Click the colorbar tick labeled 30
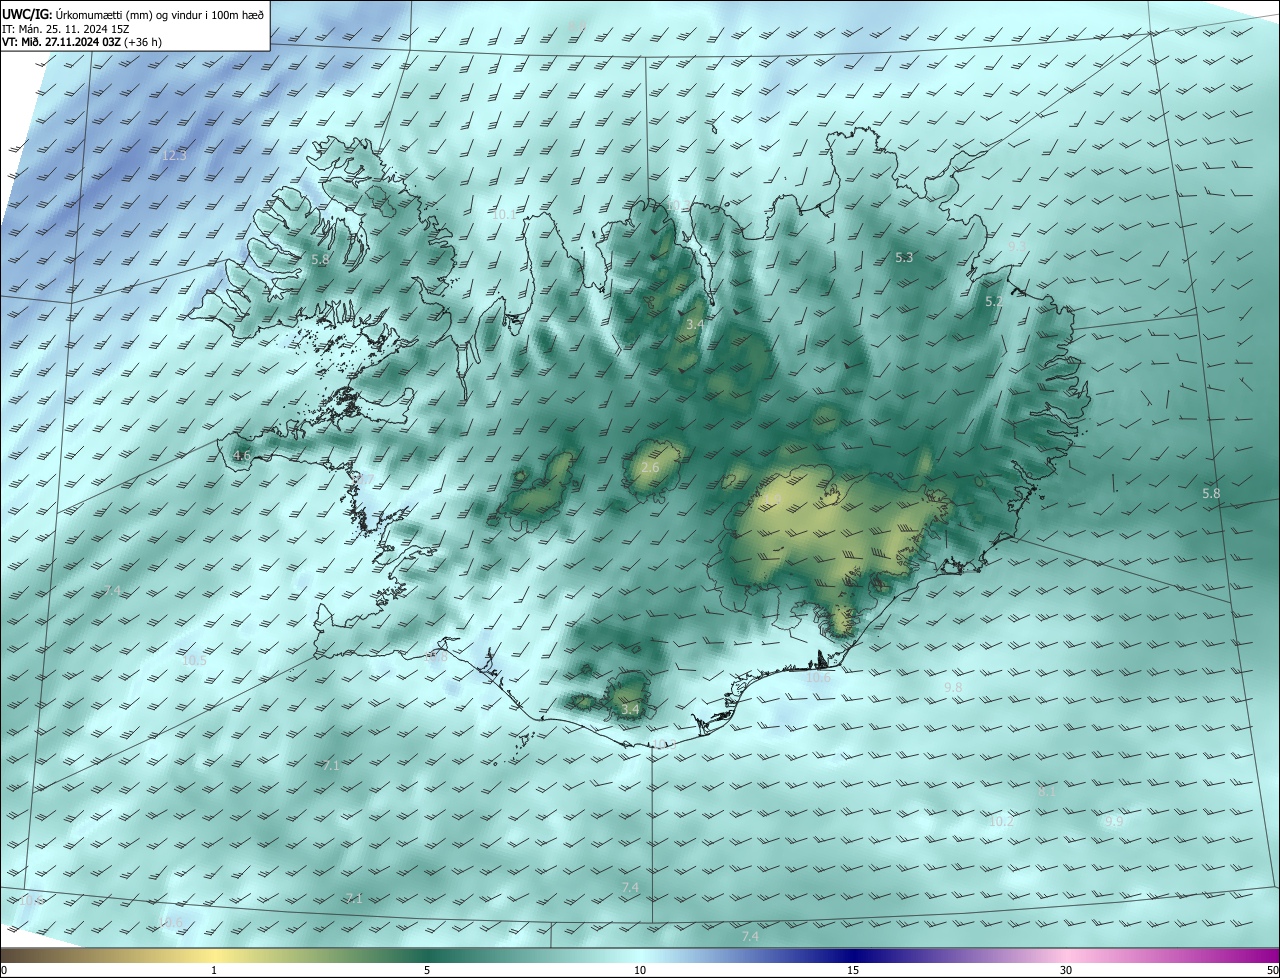Image resolution: width=1280 pixels, height=978 pixels. click(x=1066, y=969)
